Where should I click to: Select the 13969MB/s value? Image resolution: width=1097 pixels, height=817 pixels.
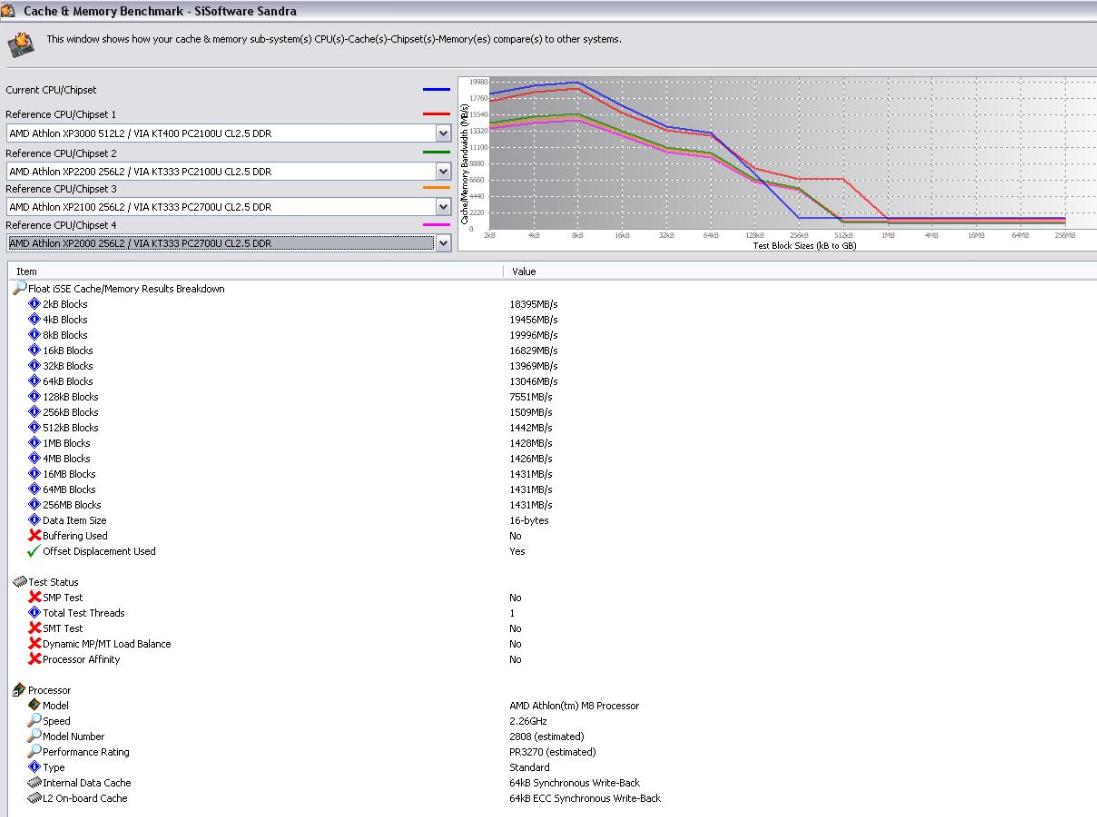(x=534, y=366)
